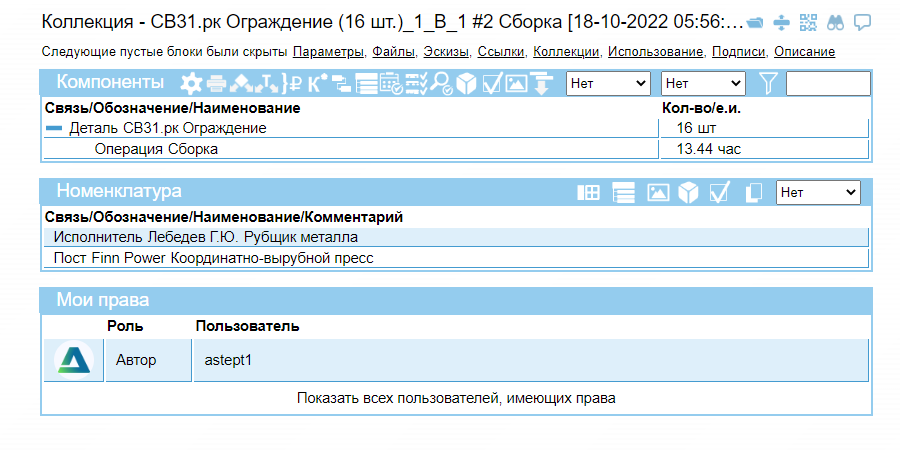Click the binoculars search icon
Image resolution: width=900 pixels, height=450 pixels.
pos(836,22)
